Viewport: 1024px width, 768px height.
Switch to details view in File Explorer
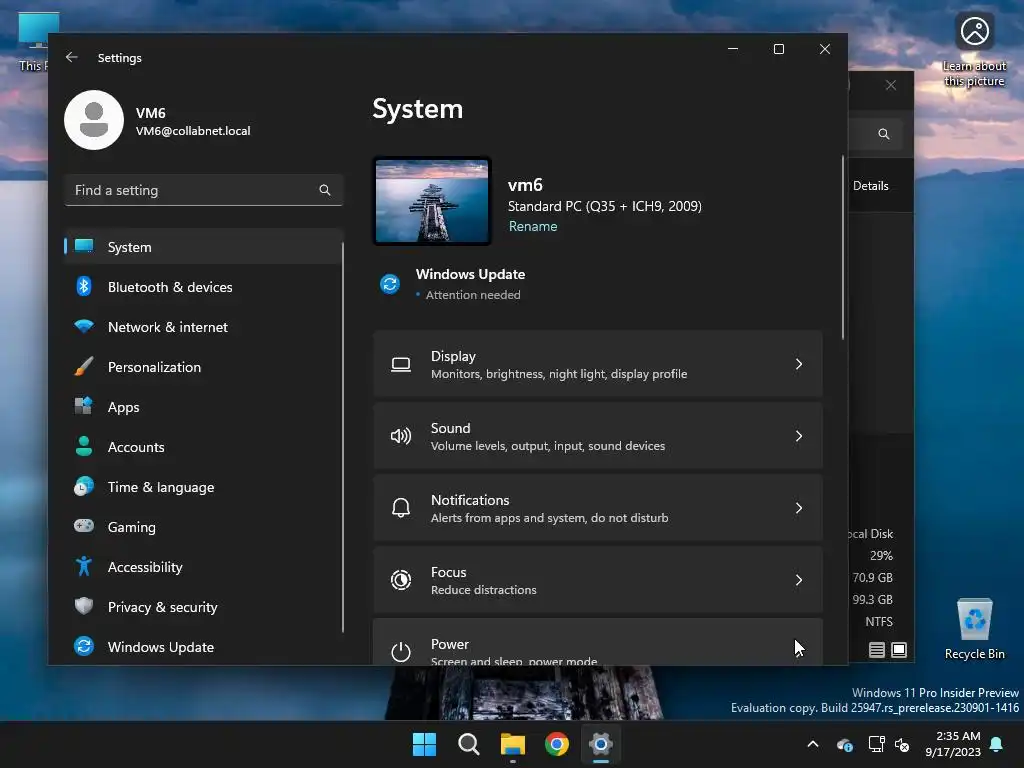pyautogui.click(x=877, y=650)
